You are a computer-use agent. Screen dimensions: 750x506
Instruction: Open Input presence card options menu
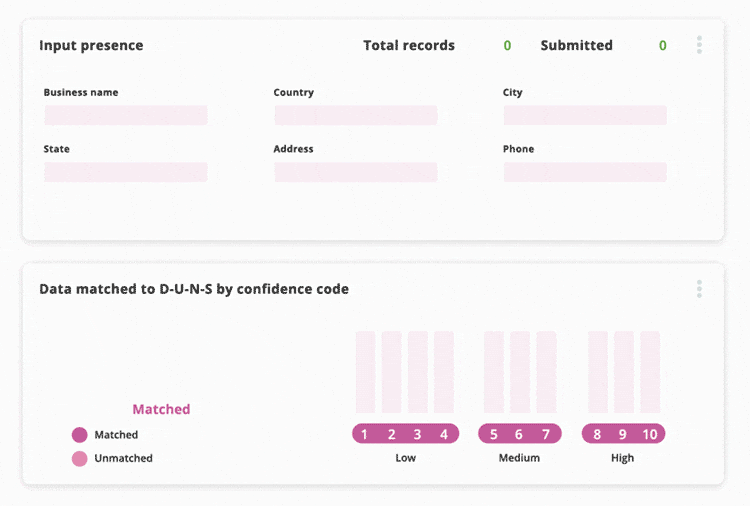click(x=699, y=45)
